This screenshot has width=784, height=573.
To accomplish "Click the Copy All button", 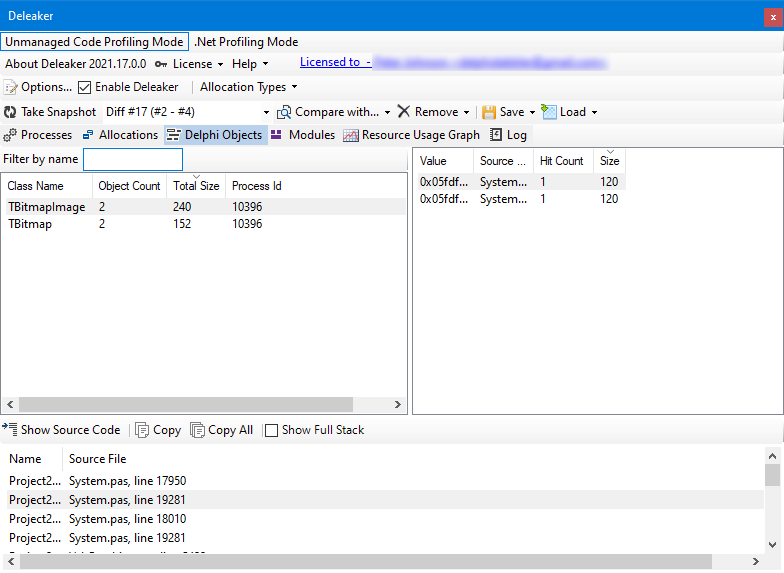I will tap(222, 430).
